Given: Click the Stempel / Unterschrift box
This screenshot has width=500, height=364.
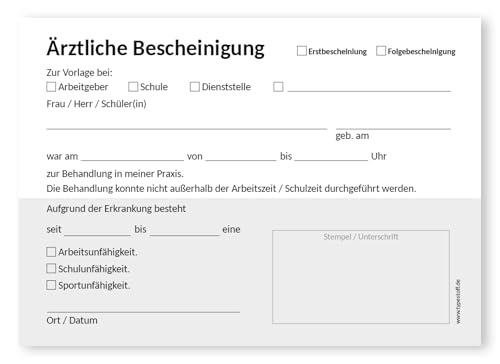Looking at the screenshot, I should point(361,277).
